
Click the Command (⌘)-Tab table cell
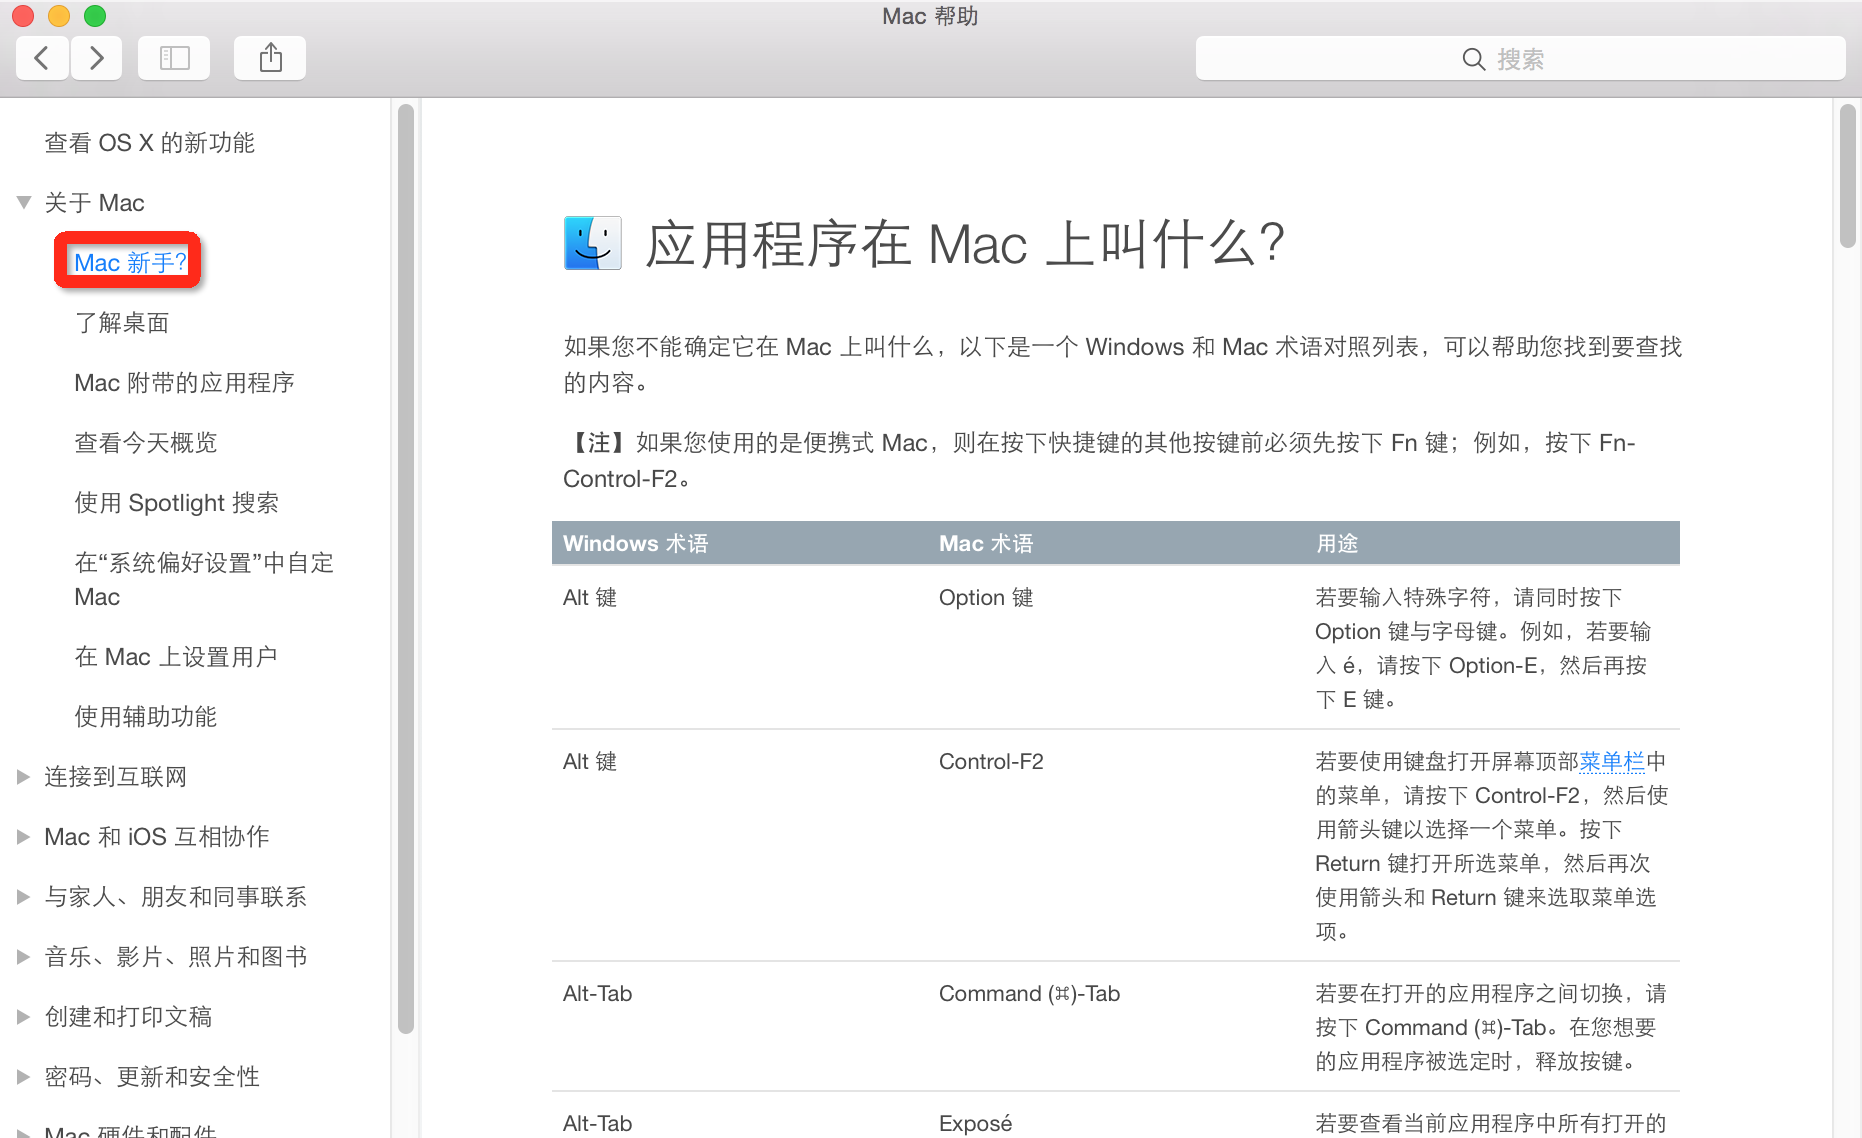[x=1029, y=994]
